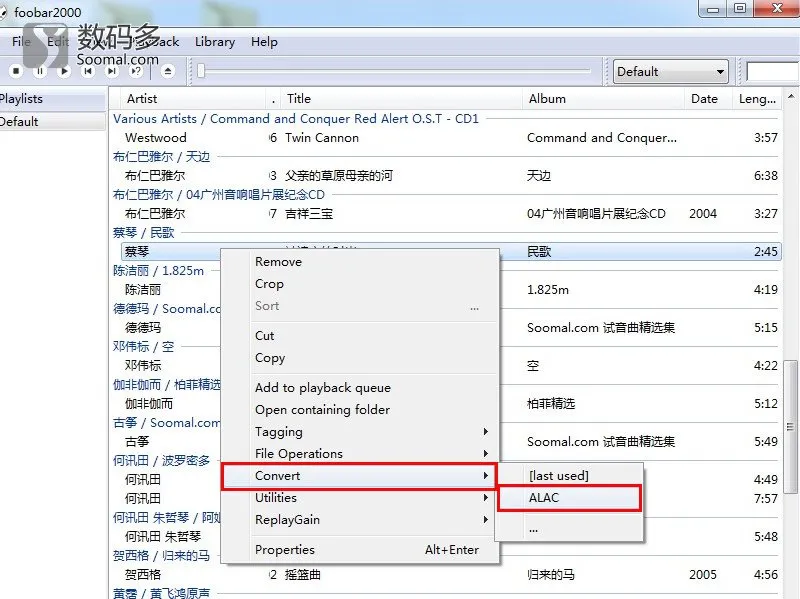The height and width of the screenshot is (599, 800).
Task: Choose Remove from context menu
Action: [x=360, y=262]
